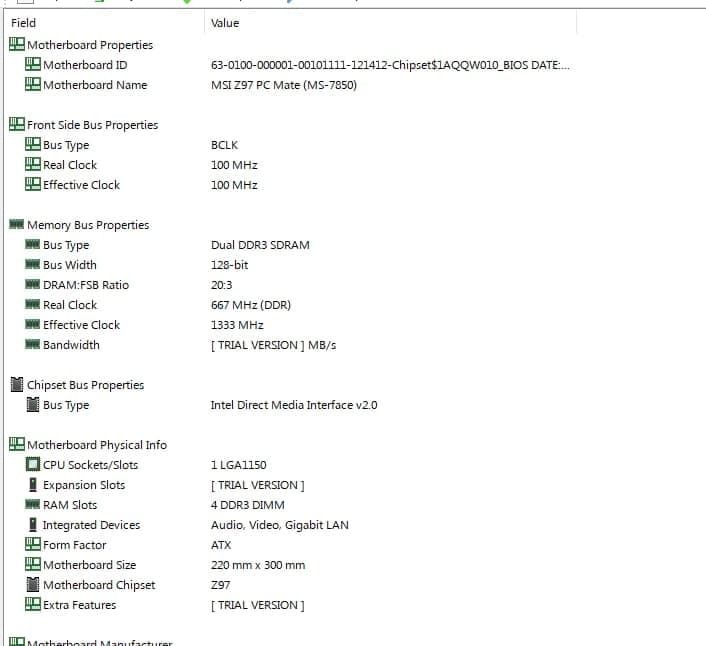Click the RAM icon beside 667 MHz Real Clock
Viewport: 706px width, 646px height.
coord(32,304)
